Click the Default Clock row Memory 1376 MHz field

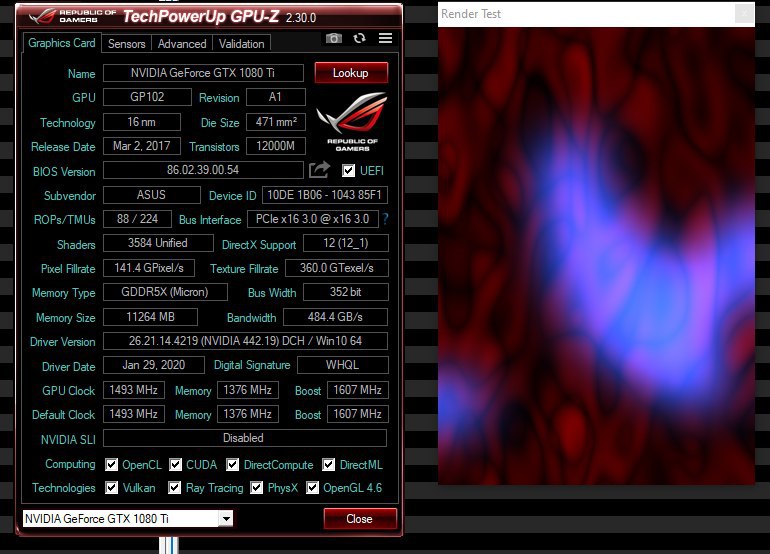coord(248,414)
